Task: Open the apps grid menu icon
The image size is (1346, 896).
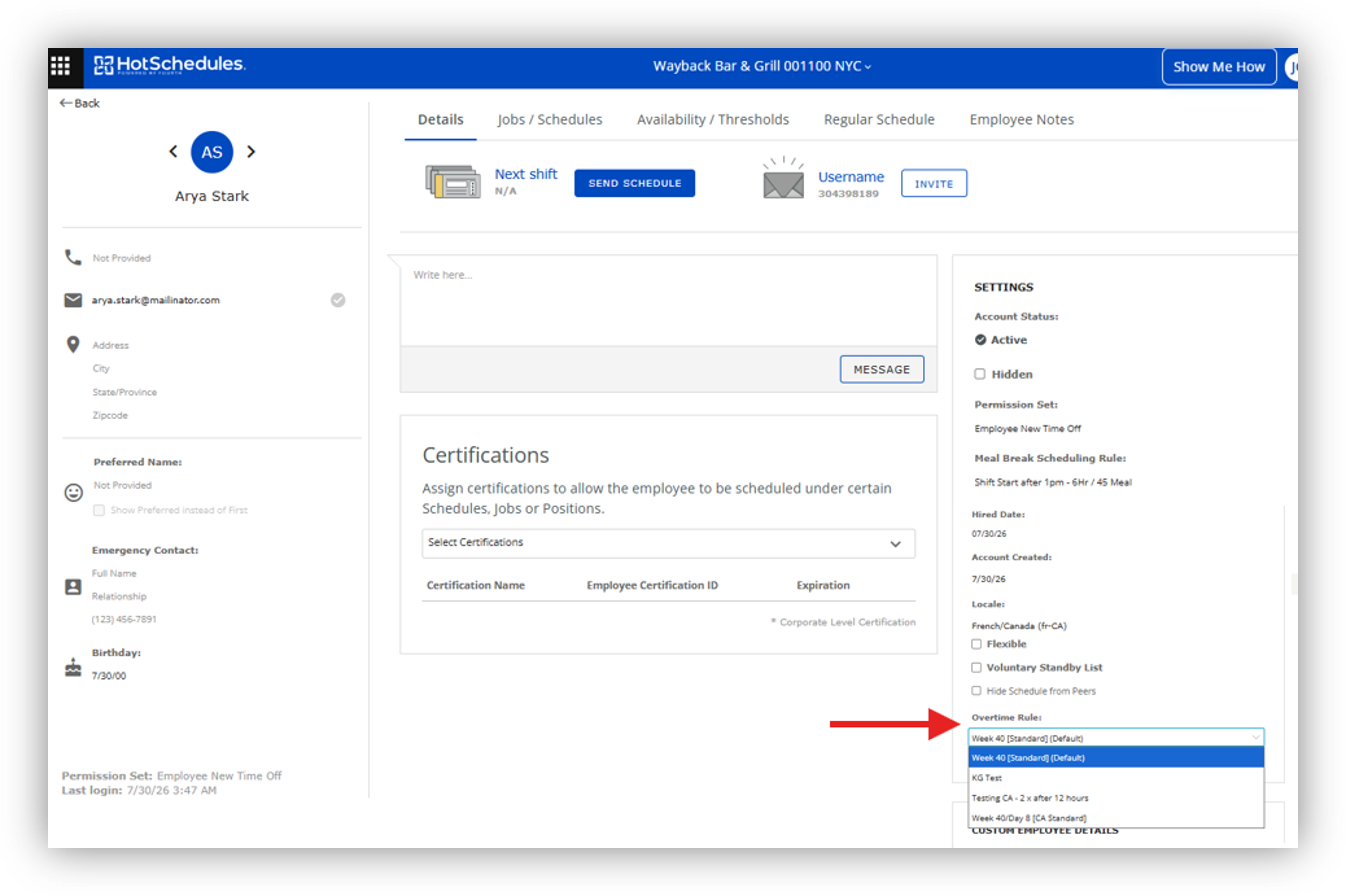Action: coord(60,66)
